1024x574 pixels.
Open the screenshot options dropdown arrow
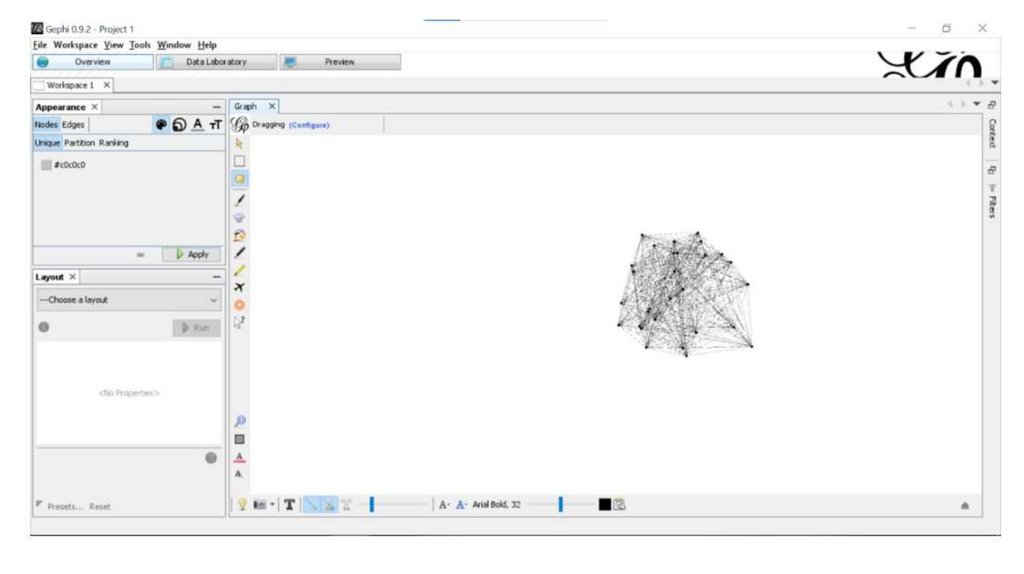pos(272,504)
